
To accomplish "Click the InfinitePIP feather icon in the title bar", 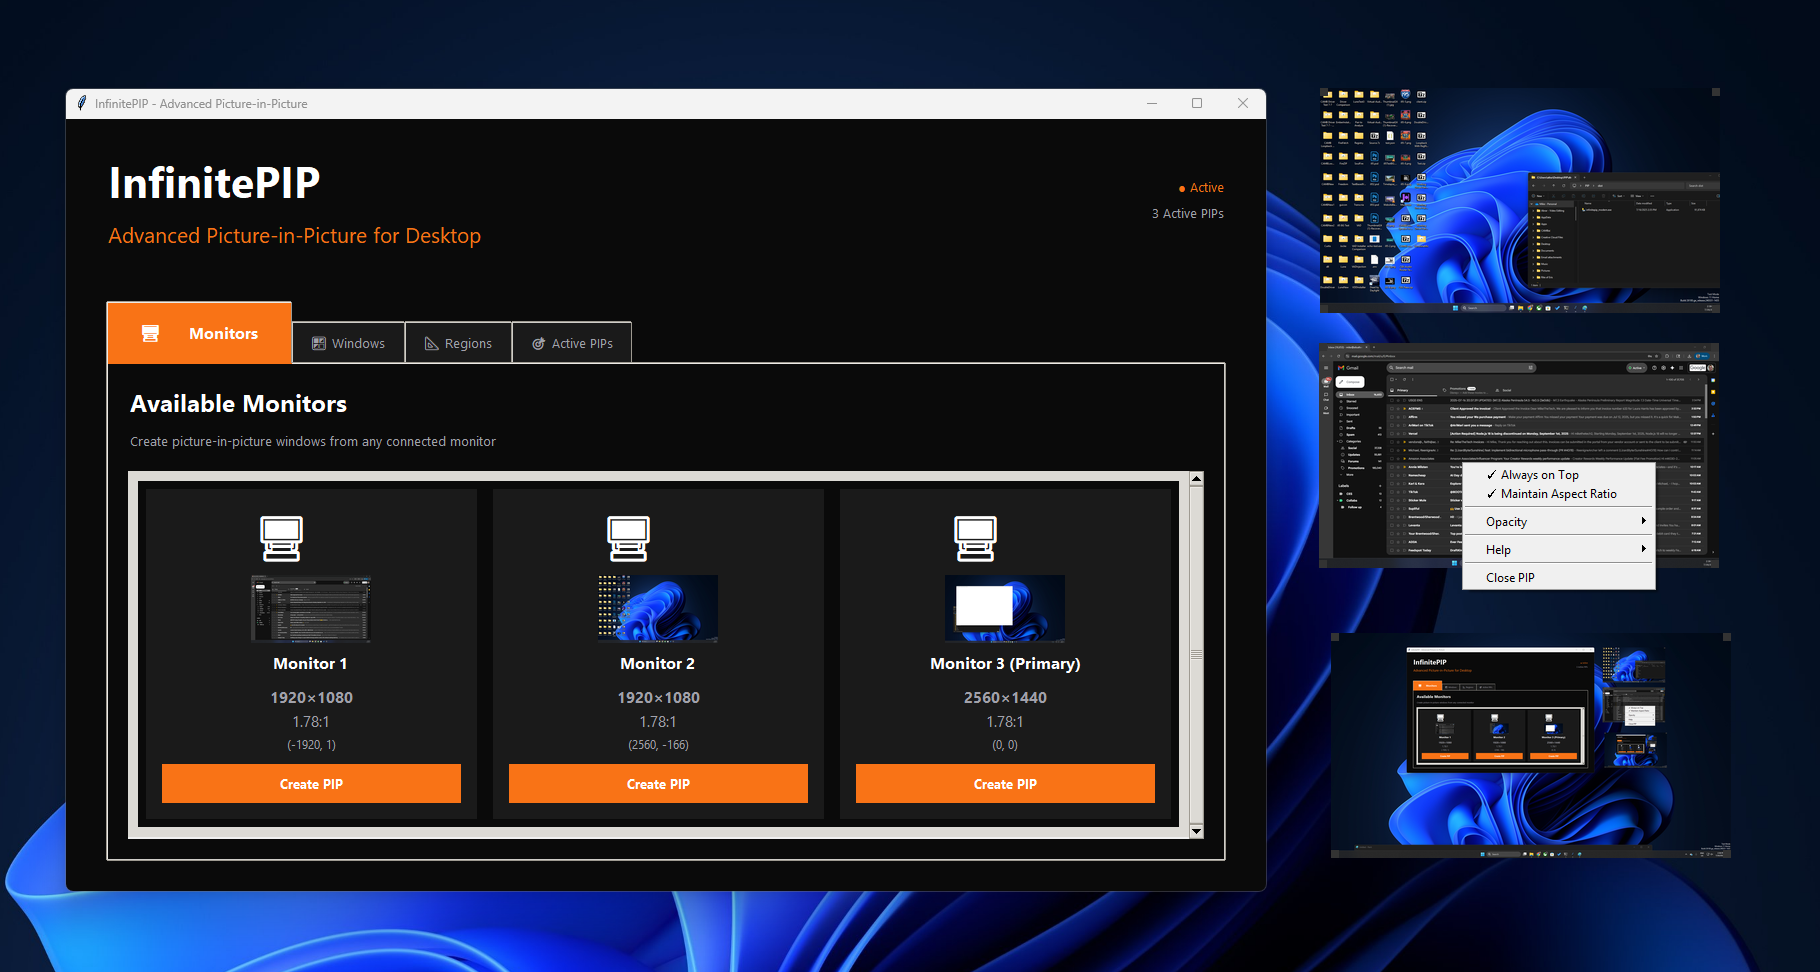I will (x=82, y=103).
